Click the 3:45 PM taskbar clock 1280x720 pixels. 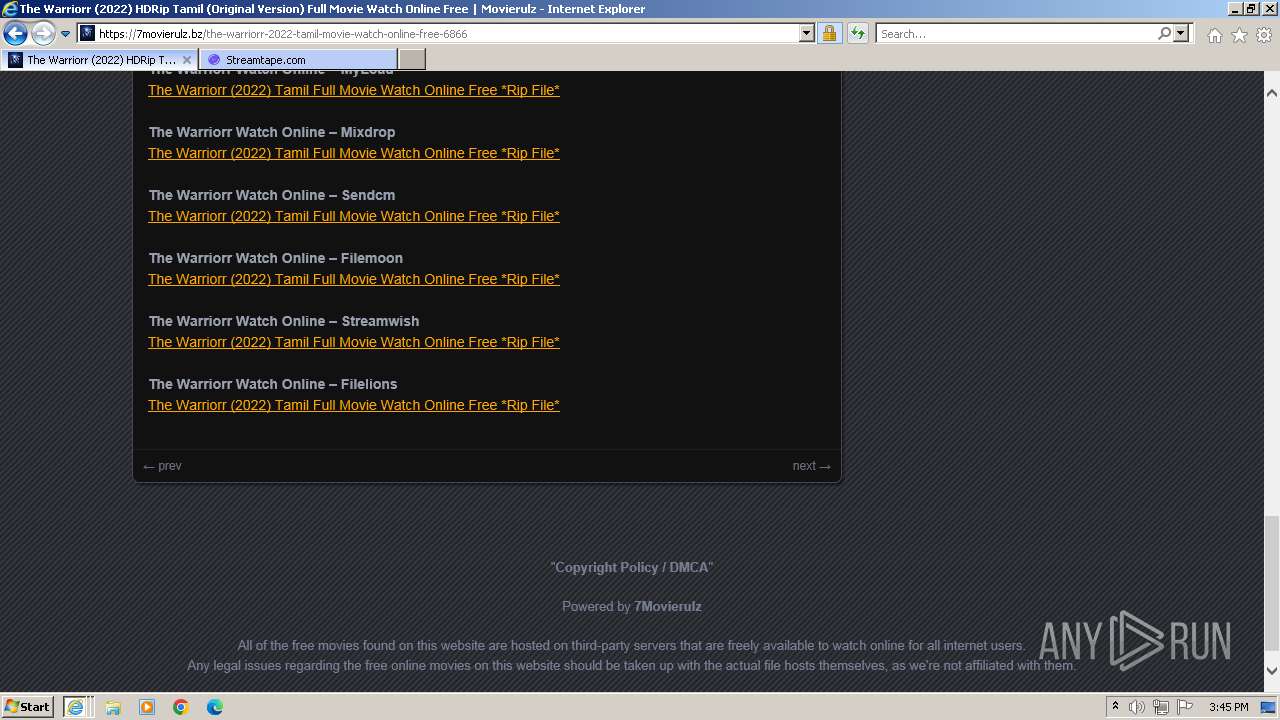tap(1228, 707)
